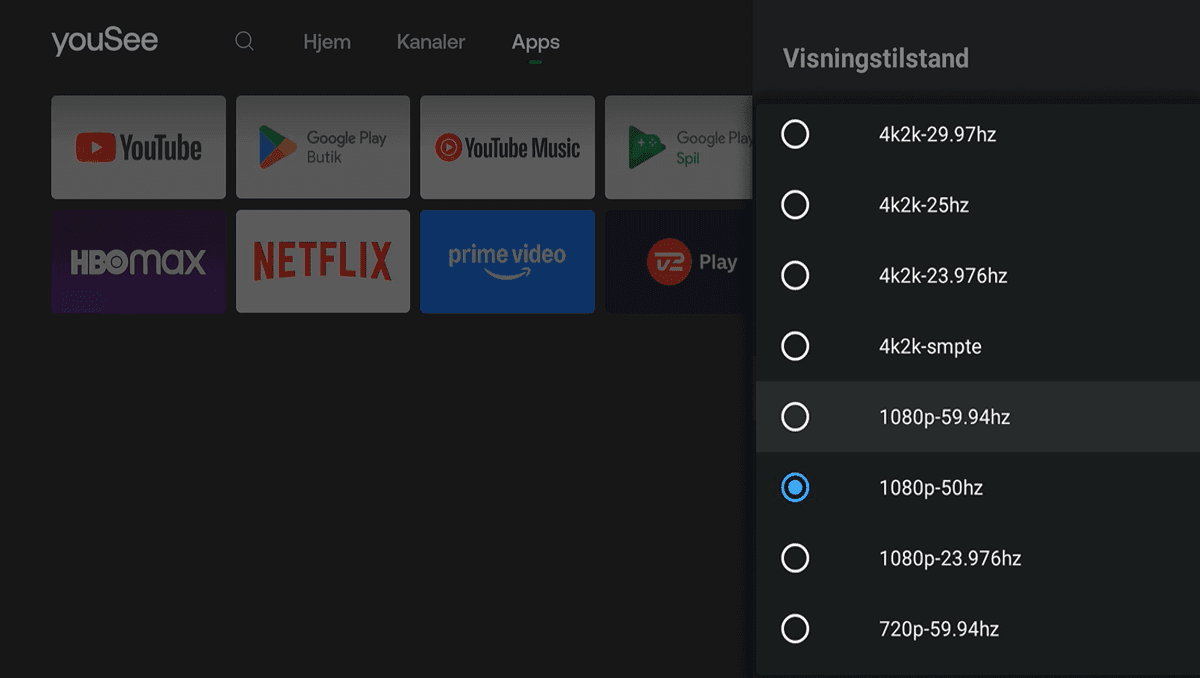The height and width of the screenshot is (678, 1200).
Task: Click the 4k2k-29.97hz label text
Action: tap(937, 134)
